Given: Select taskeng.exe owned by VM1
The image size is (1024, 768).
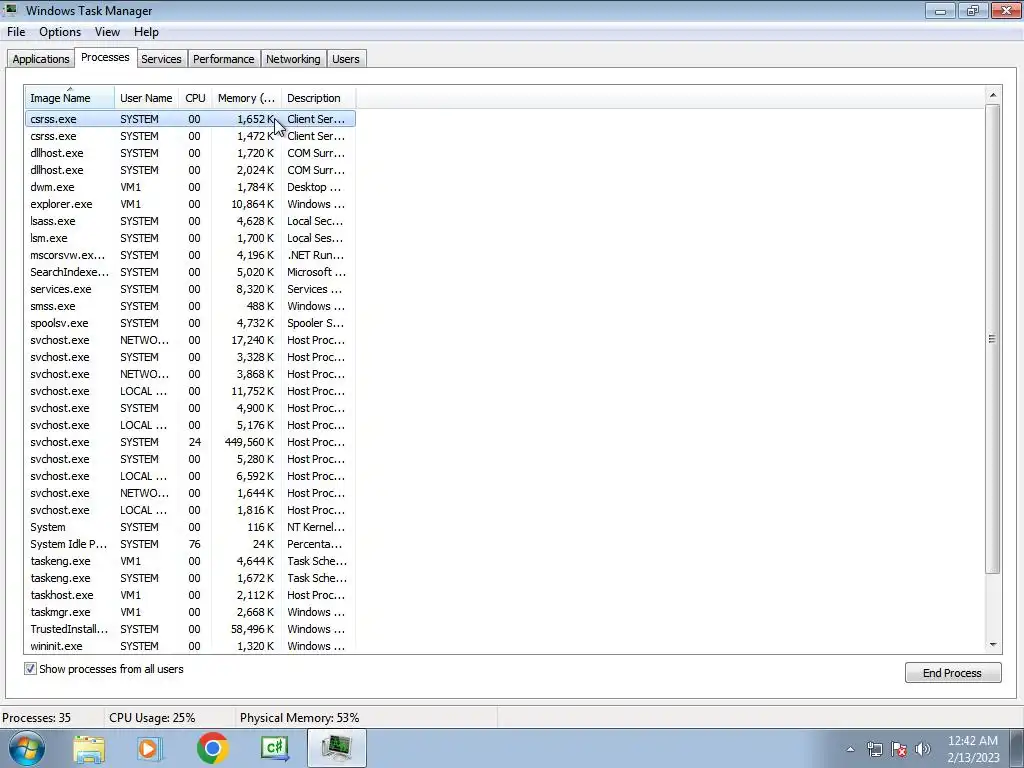Looking at the screenshot, I should click(x=190, y=560).
